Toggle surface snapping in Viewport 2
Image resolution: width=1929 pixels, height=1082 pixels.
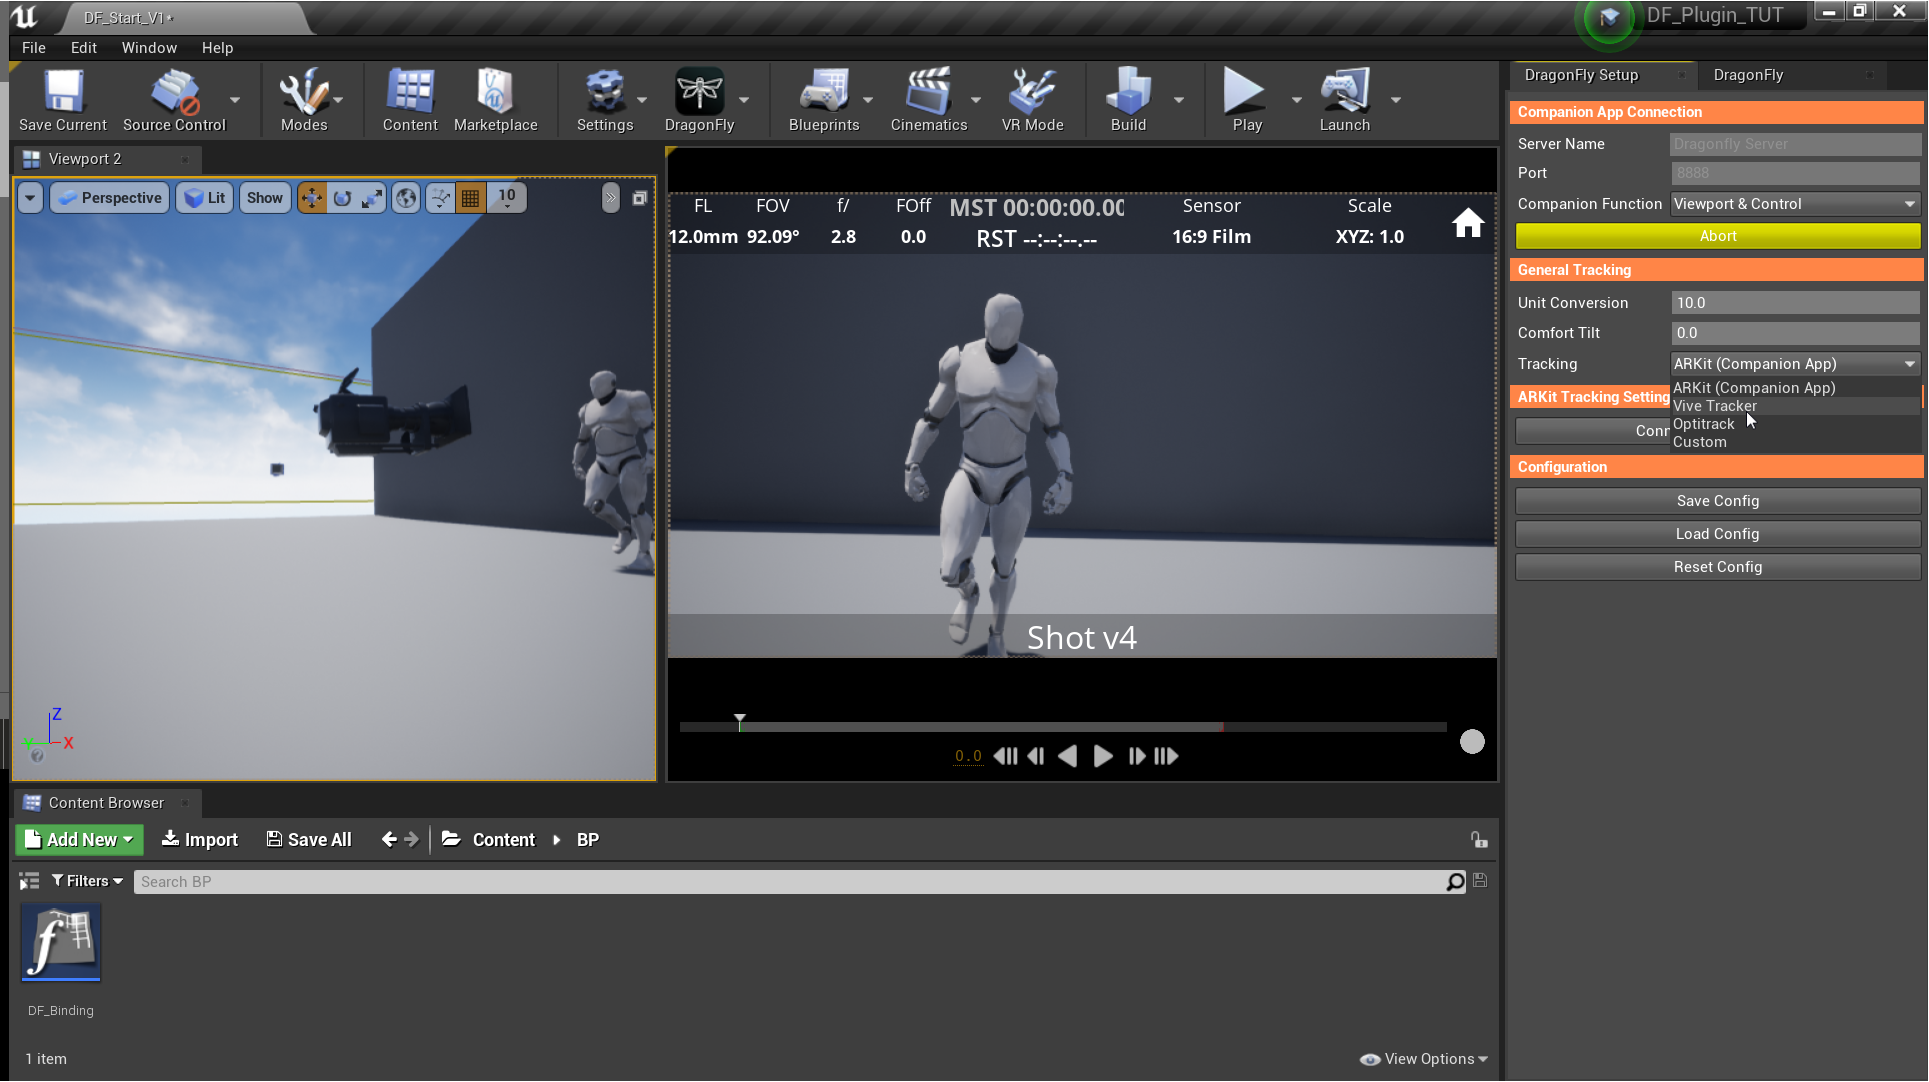click(x=440, y=198)
